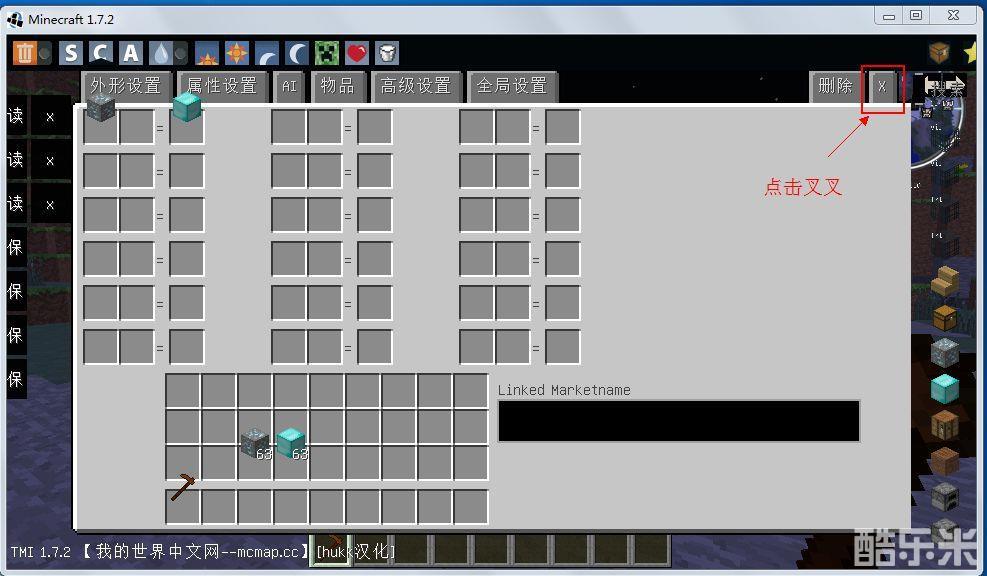Set time to sunset crescent icon
987x576 pixels.
coord(267,54)
